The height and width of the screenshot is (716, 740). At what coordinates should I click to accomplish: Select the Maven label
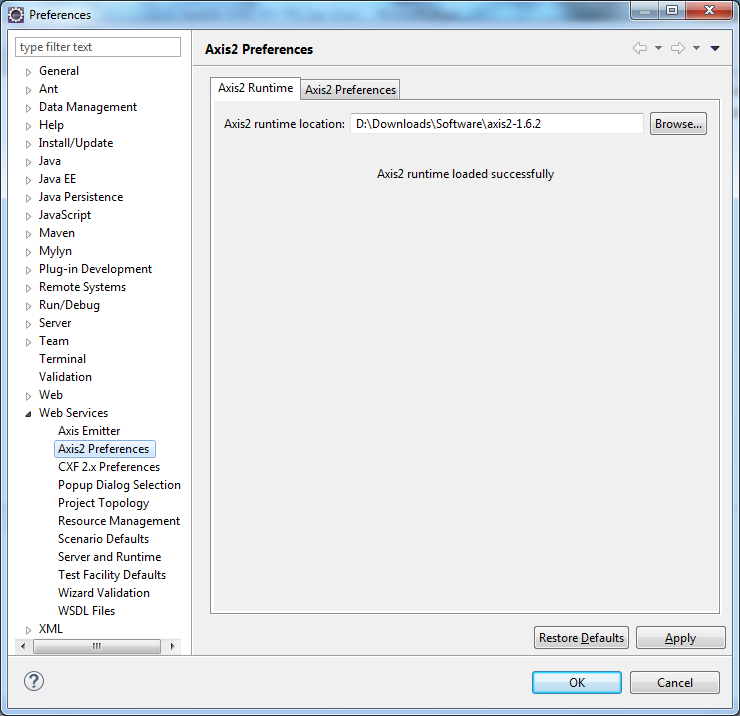(x=57, y=233)
